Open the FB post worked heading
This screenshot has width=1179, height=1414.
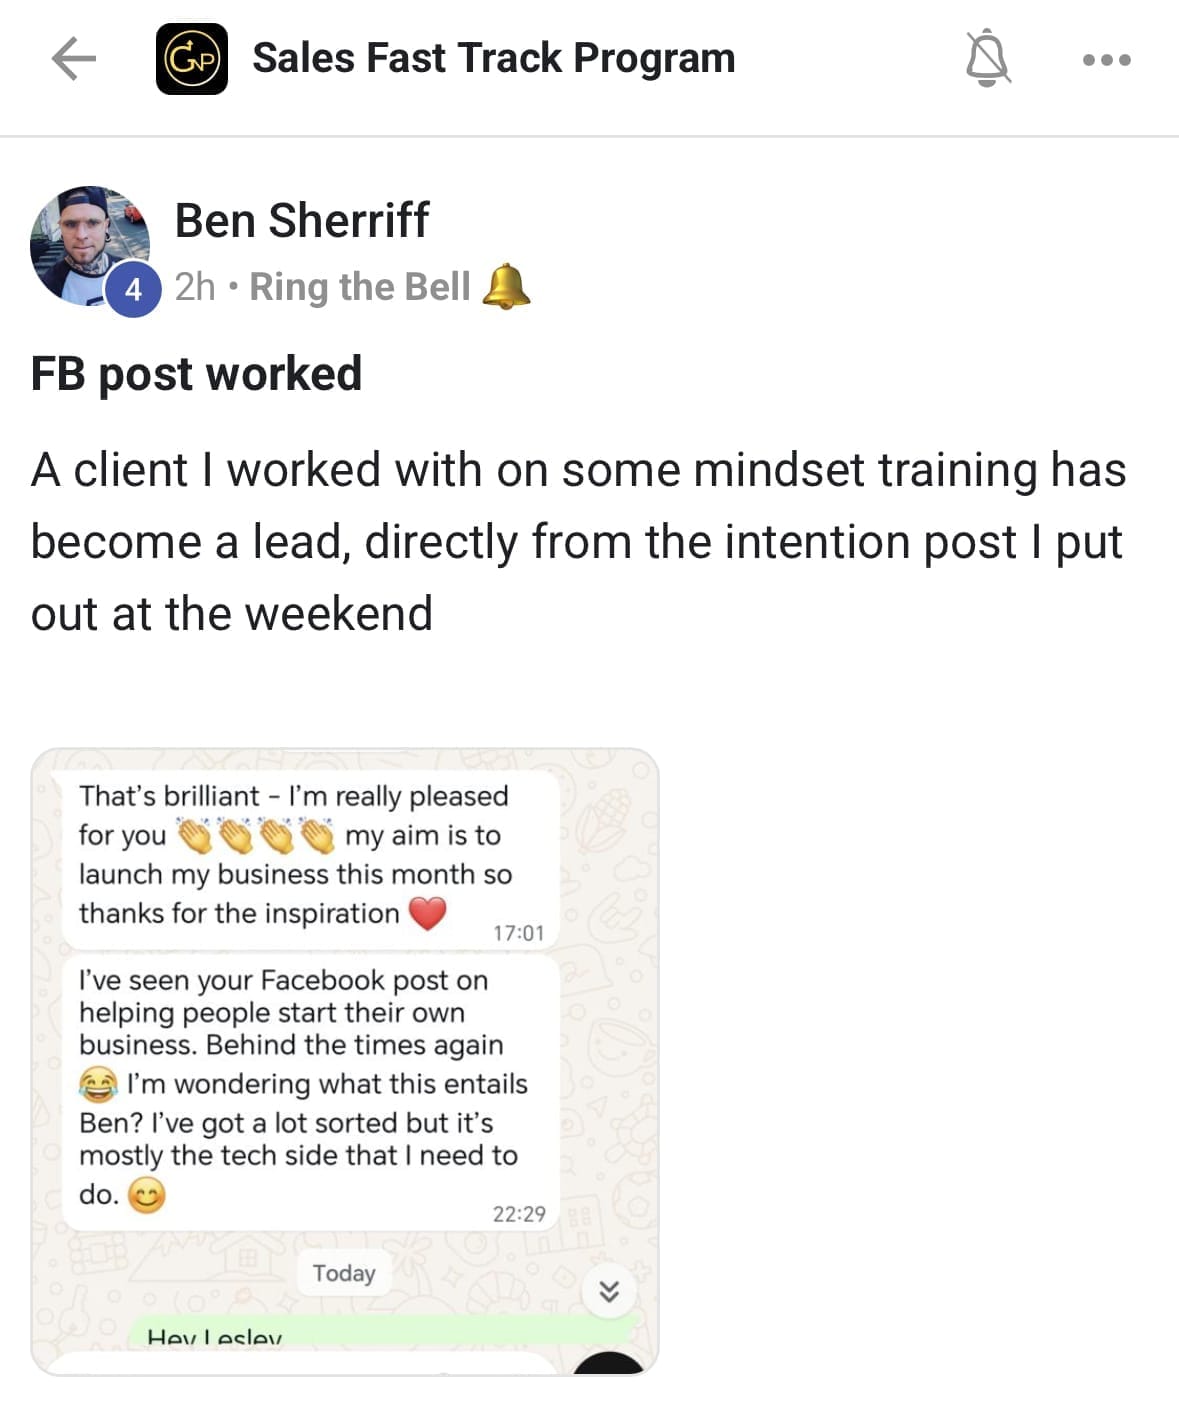pyautogui.click(x=196, y=374)
